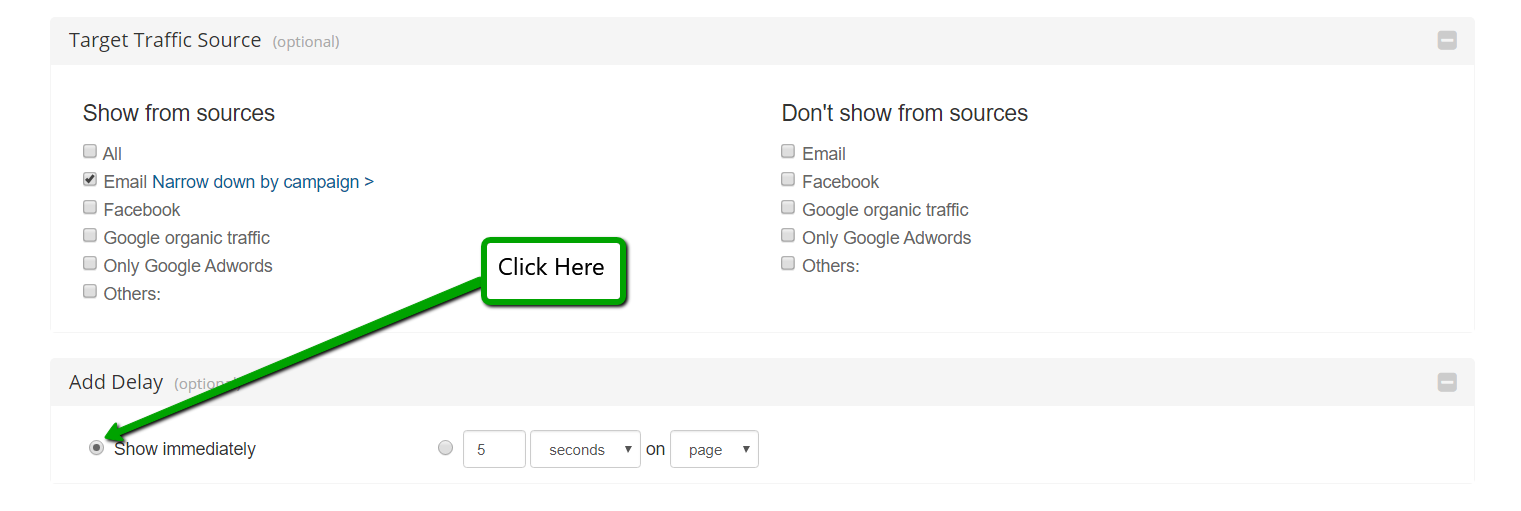Open the page scope dropdown
Image resolution: width=1521 pixels, height=511 pixels.
(x=714, y=449)
